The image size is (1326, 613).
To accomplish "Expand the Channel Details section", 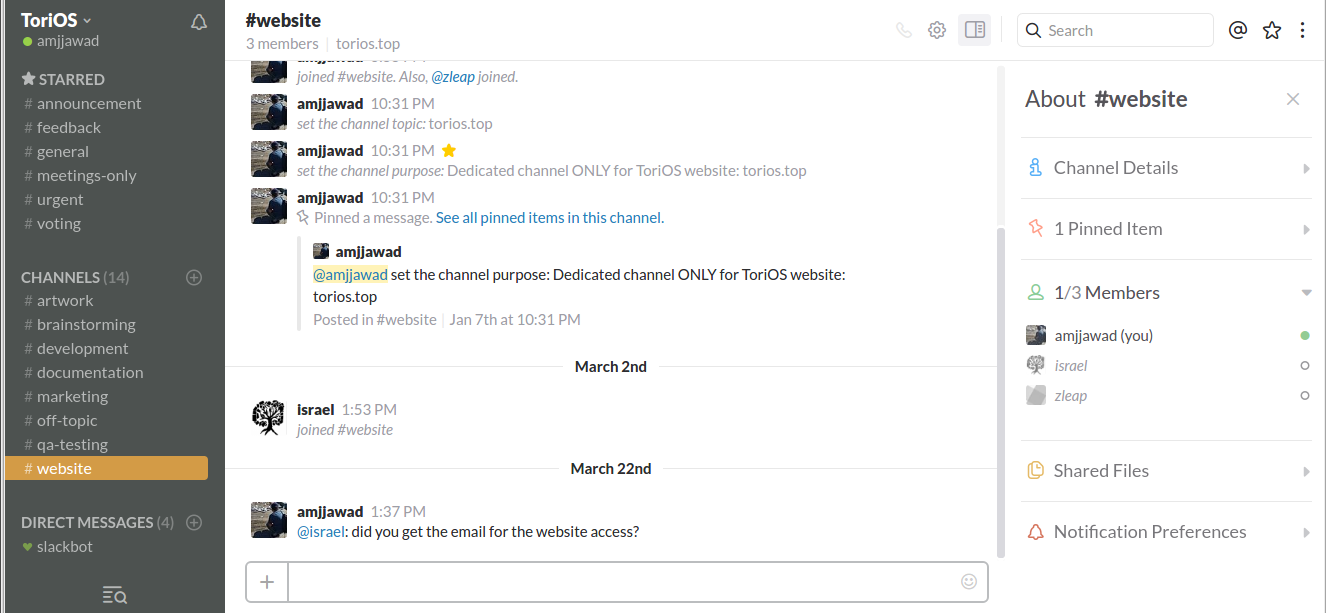I will pyautogui.click(x=1306, y=169).
